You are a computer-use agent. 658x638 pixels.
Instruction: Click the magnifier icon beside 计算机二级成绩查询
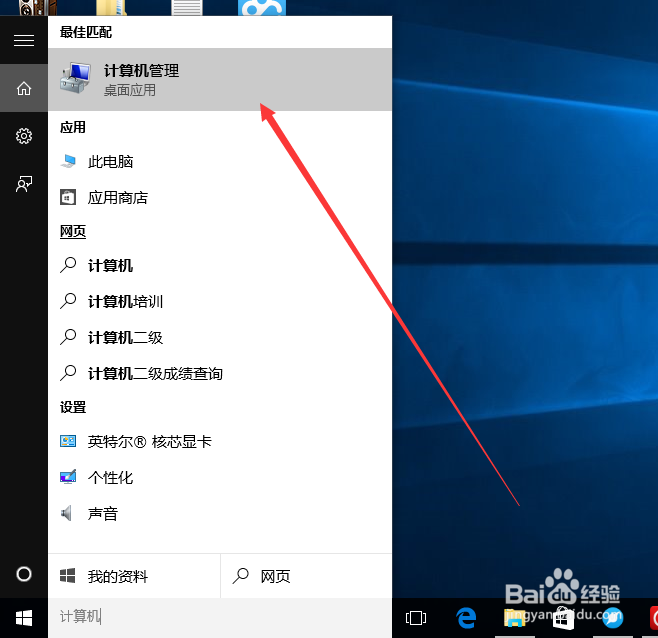pyautogui.click(x=68, y=373)
